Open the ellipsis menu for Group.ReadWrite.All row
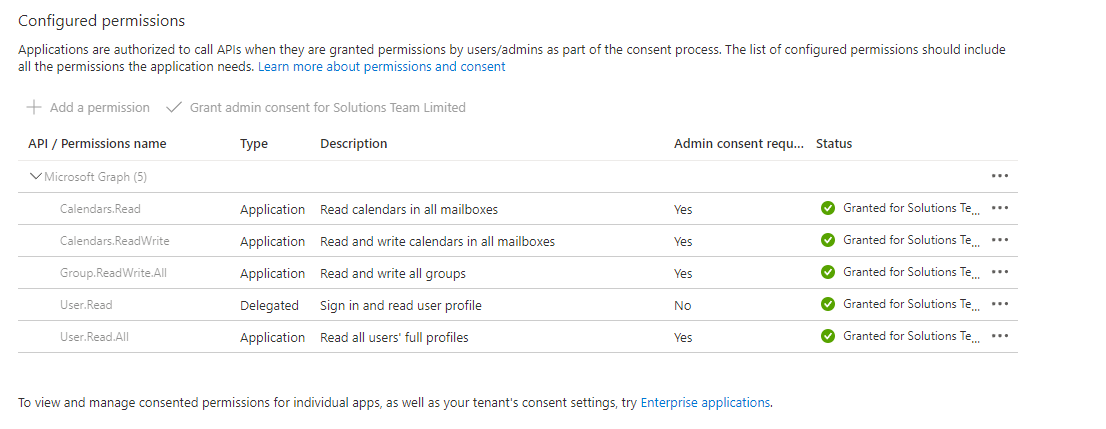1106x429 pixels. [999, 272]
